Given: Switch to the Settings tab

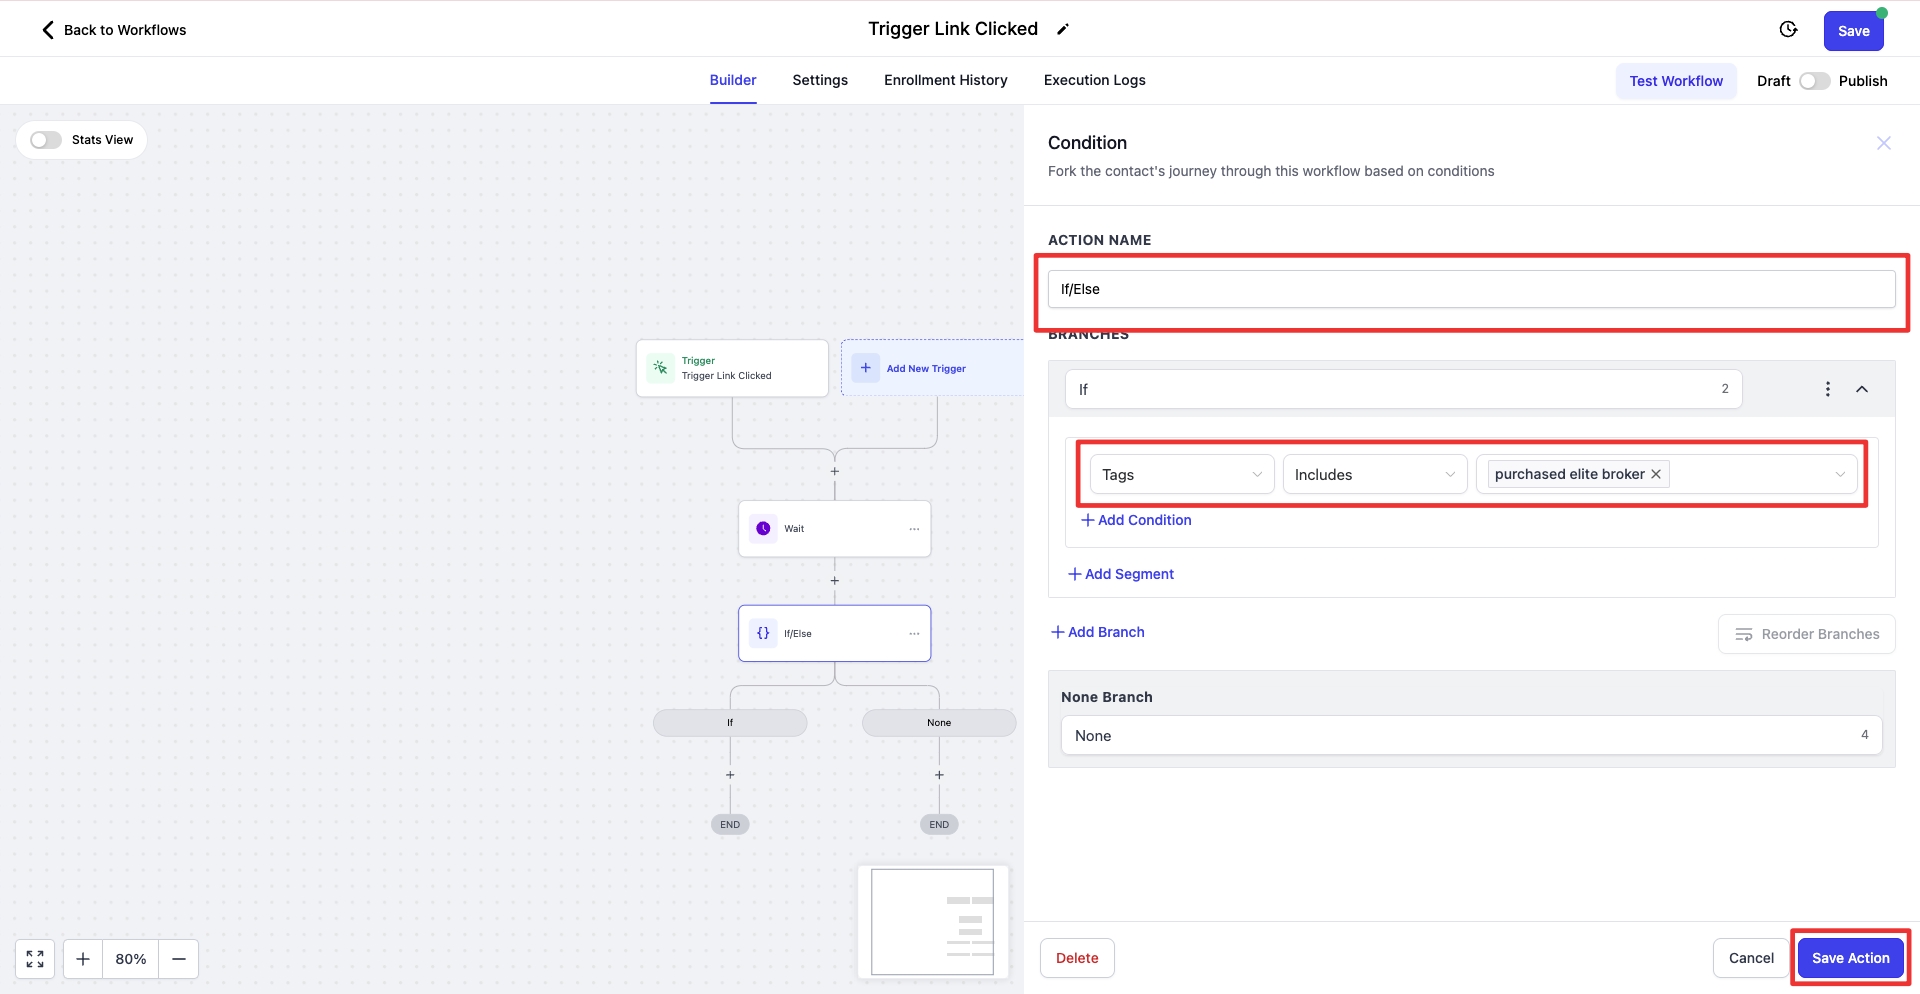Looking at the screenshot, I should coord(820,80).
